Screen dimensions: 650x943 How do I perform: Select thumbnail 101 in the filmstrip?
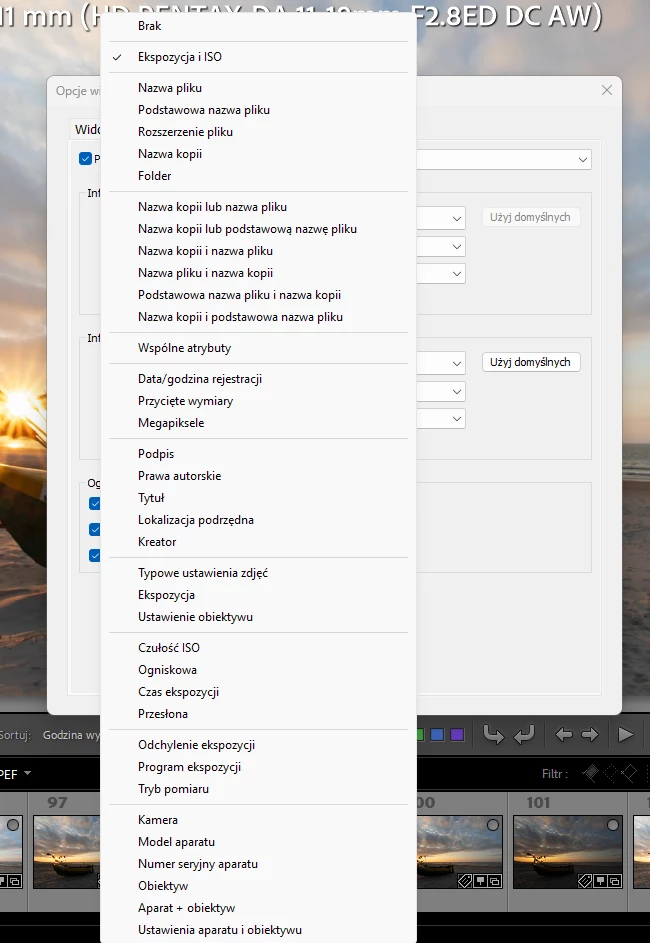pyautogui.click(x=568, y=852)
